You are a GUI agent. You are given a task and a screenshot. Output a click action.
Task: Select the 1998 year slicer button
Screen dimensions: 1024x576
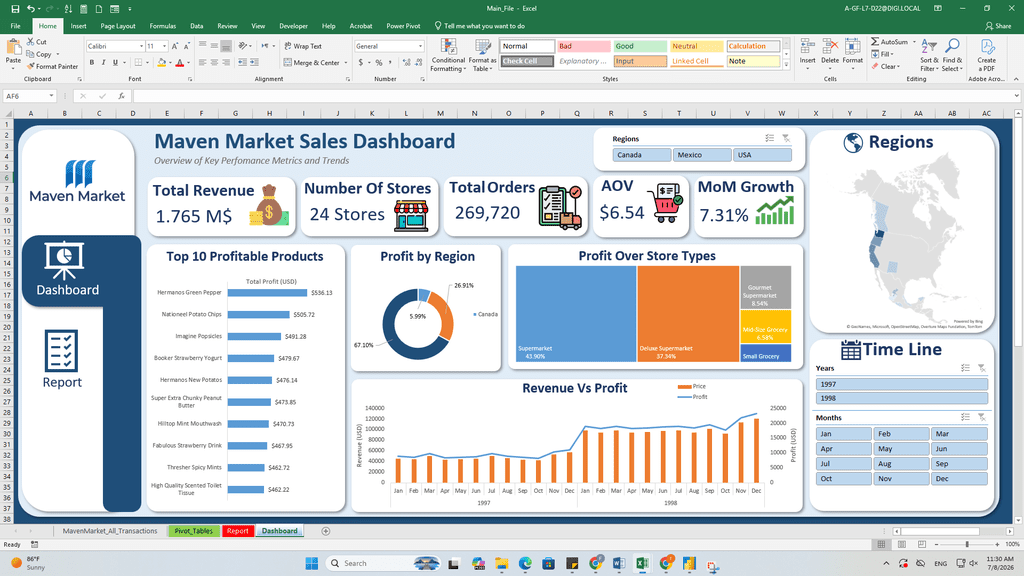[x=901, y=398]
